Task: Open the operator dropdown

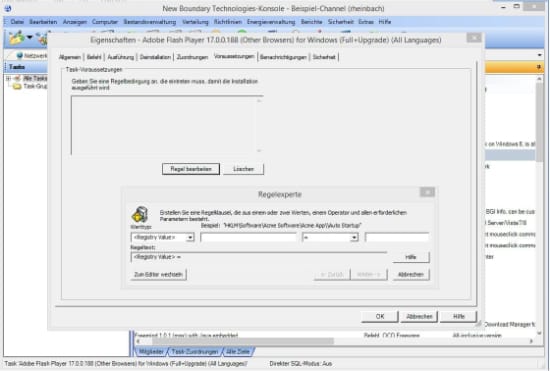Action: tap(354, 237)
